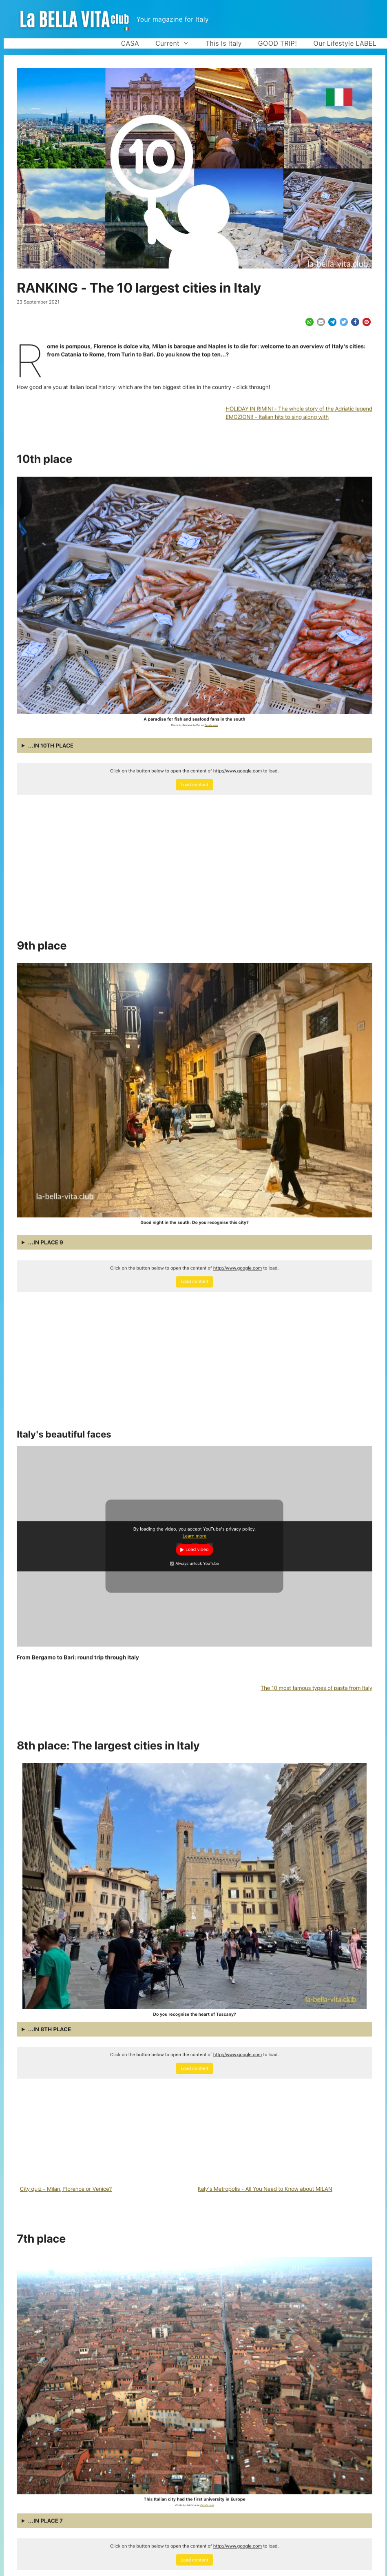Click the red rooftops aerial photo

pyautogui.click(x=194, y=2375)
